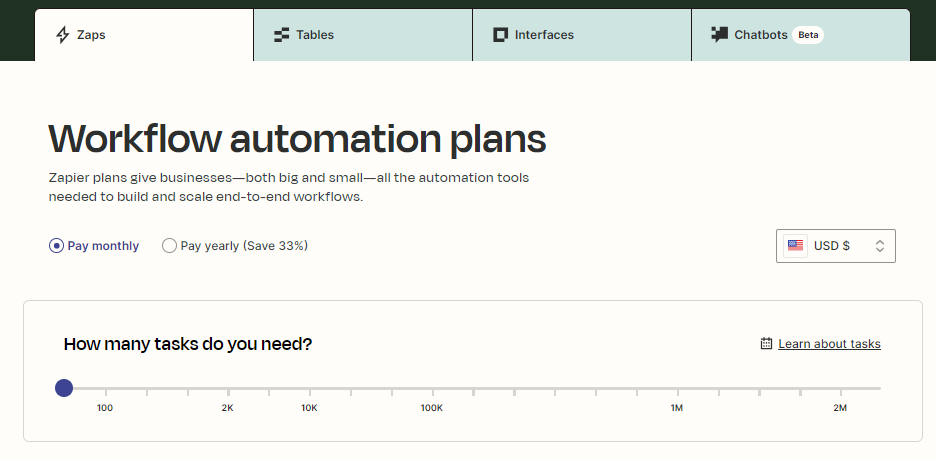This screenshot has height=459, width=936.
Task: Go to the Interfaces tab
Action: [582, 35]
